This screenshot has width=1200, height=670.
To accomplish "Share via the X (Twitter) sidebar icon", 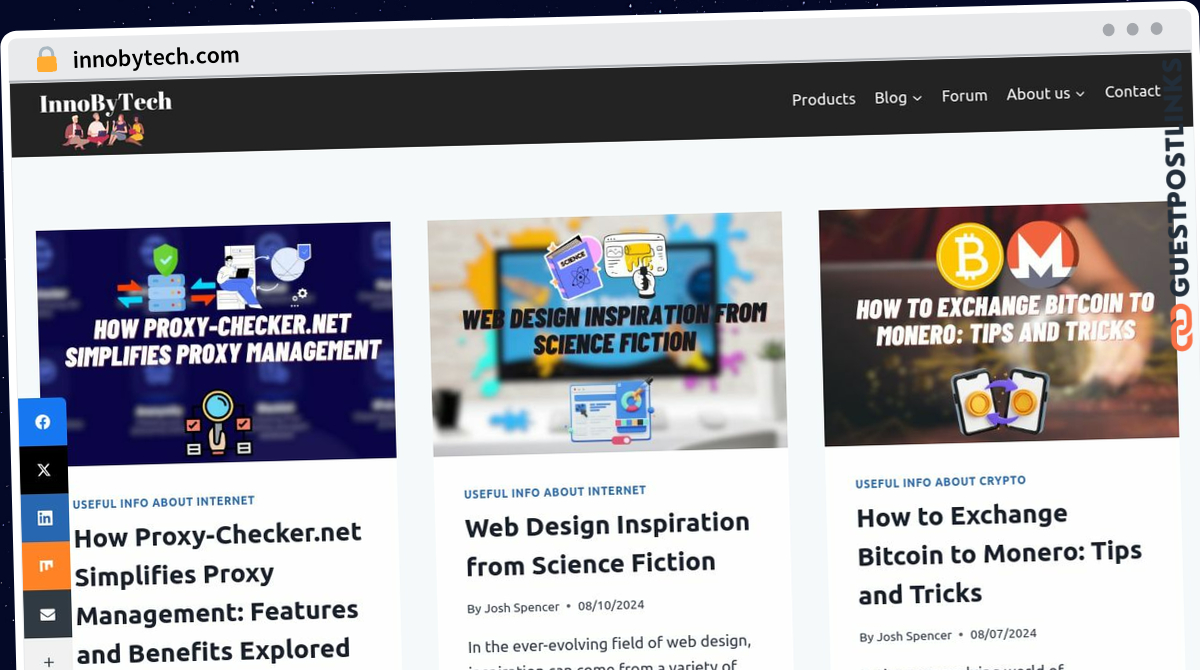I will 44,470.
